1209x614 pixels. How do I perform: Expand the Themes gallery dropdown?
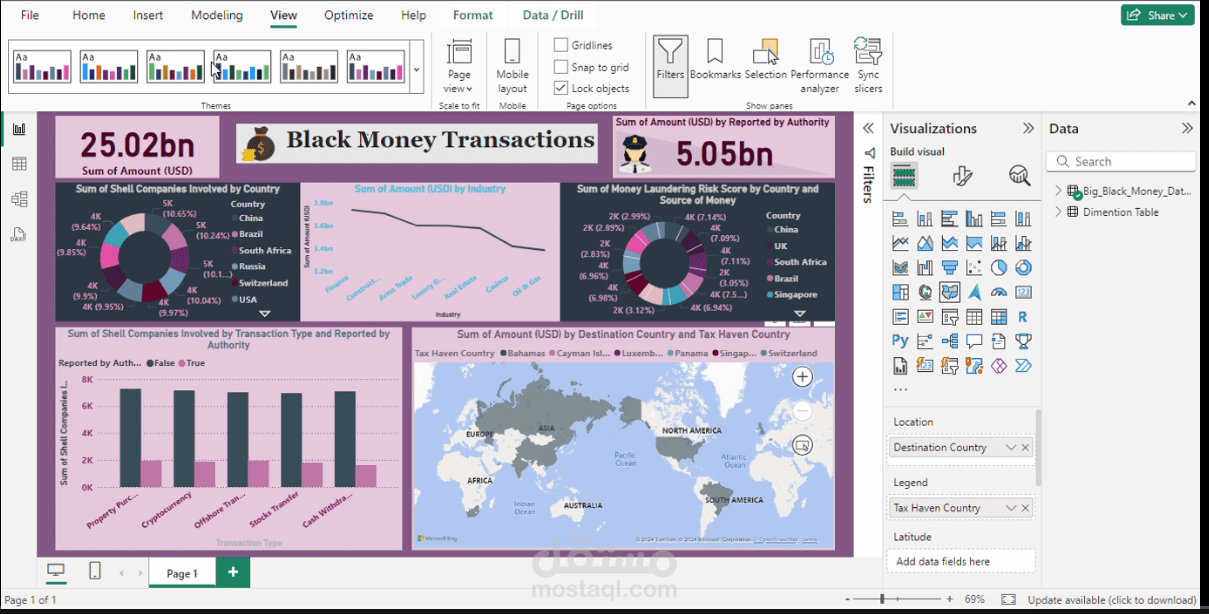[x=417, y=70]
